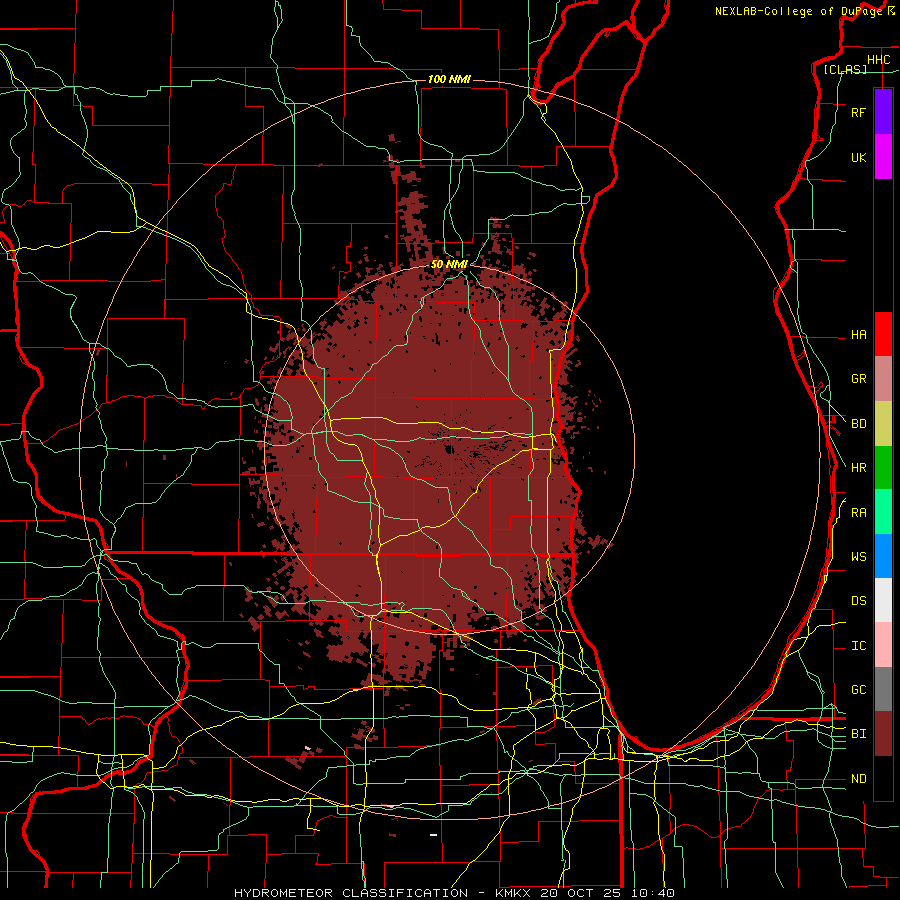Click the "10:40" timestamp in the caption
Screen dimensions: 900x900
coord(652,893)
